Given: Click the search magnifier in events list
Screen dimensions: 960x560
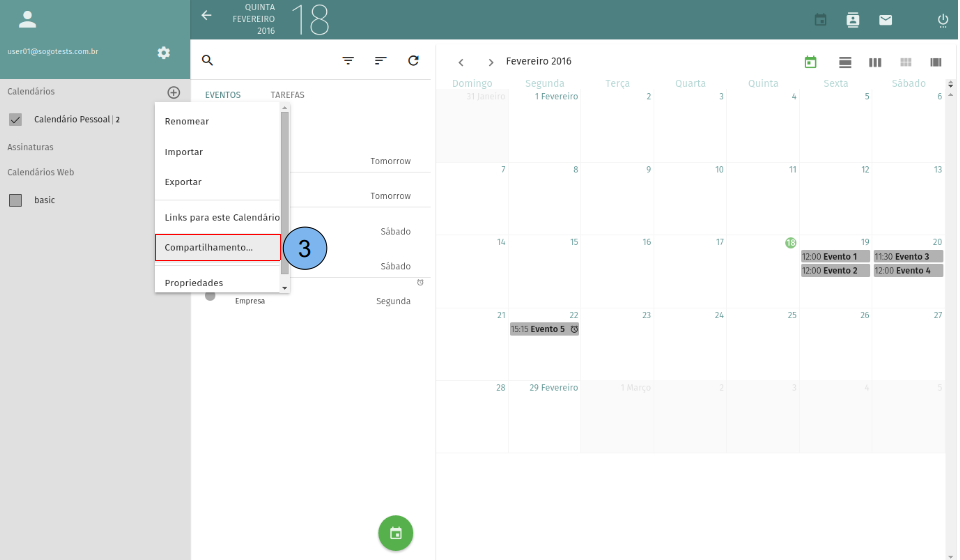Looking at the screenshot, I should click(x=208, y=61).
